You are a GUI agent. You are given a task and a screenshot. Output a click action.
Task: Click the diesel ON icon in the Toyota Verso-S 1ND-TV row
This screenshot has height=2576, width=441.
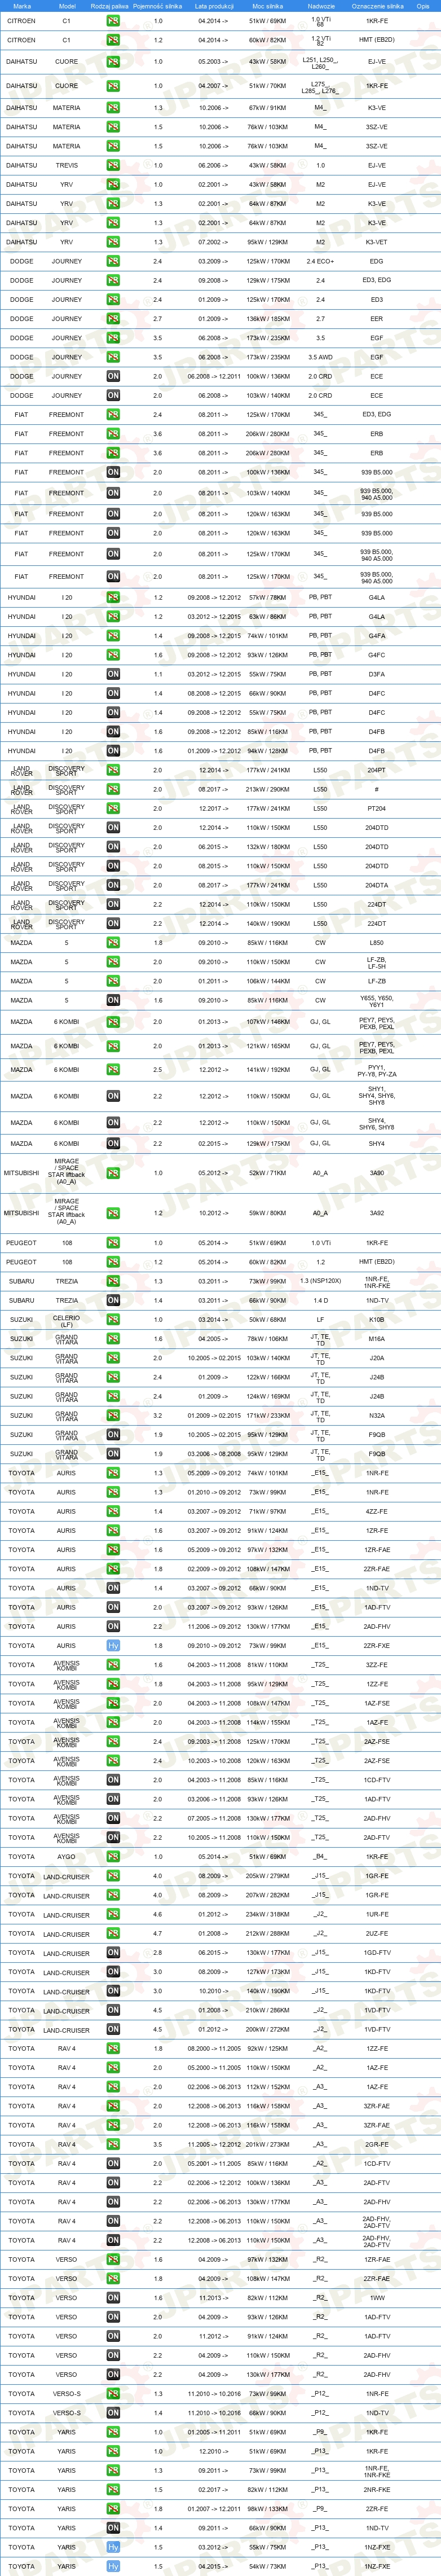pyautogui.click(x=113, y=2413)
